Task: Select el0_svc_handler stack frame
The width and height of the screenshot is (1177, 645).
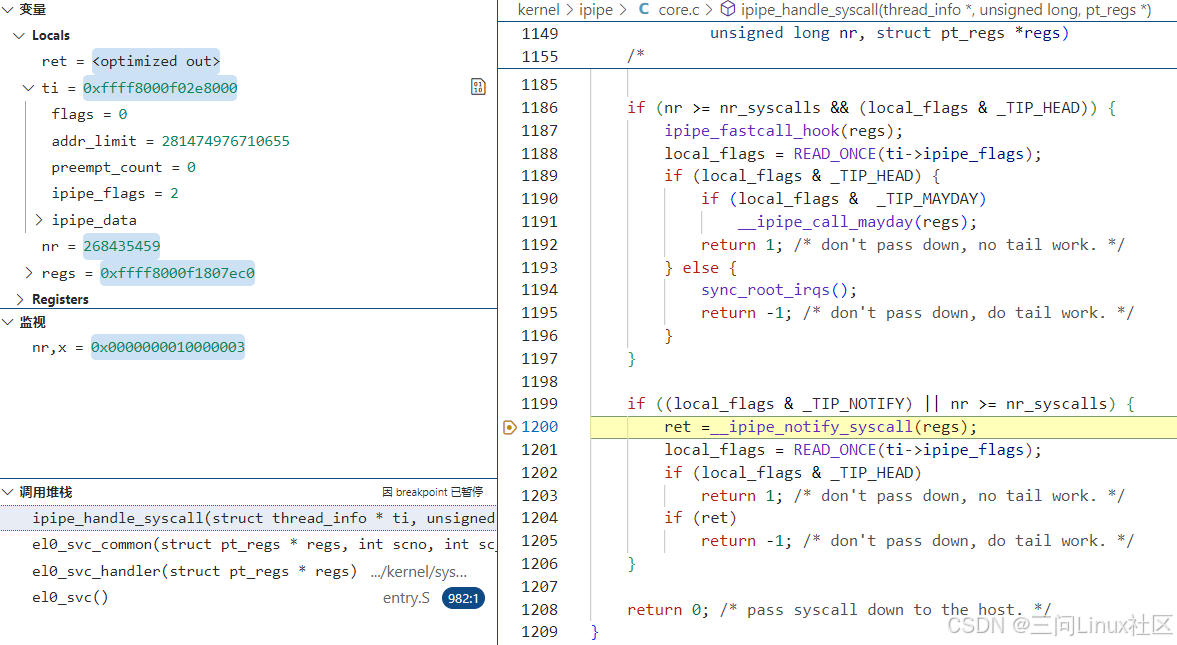Action: (248, 571)
